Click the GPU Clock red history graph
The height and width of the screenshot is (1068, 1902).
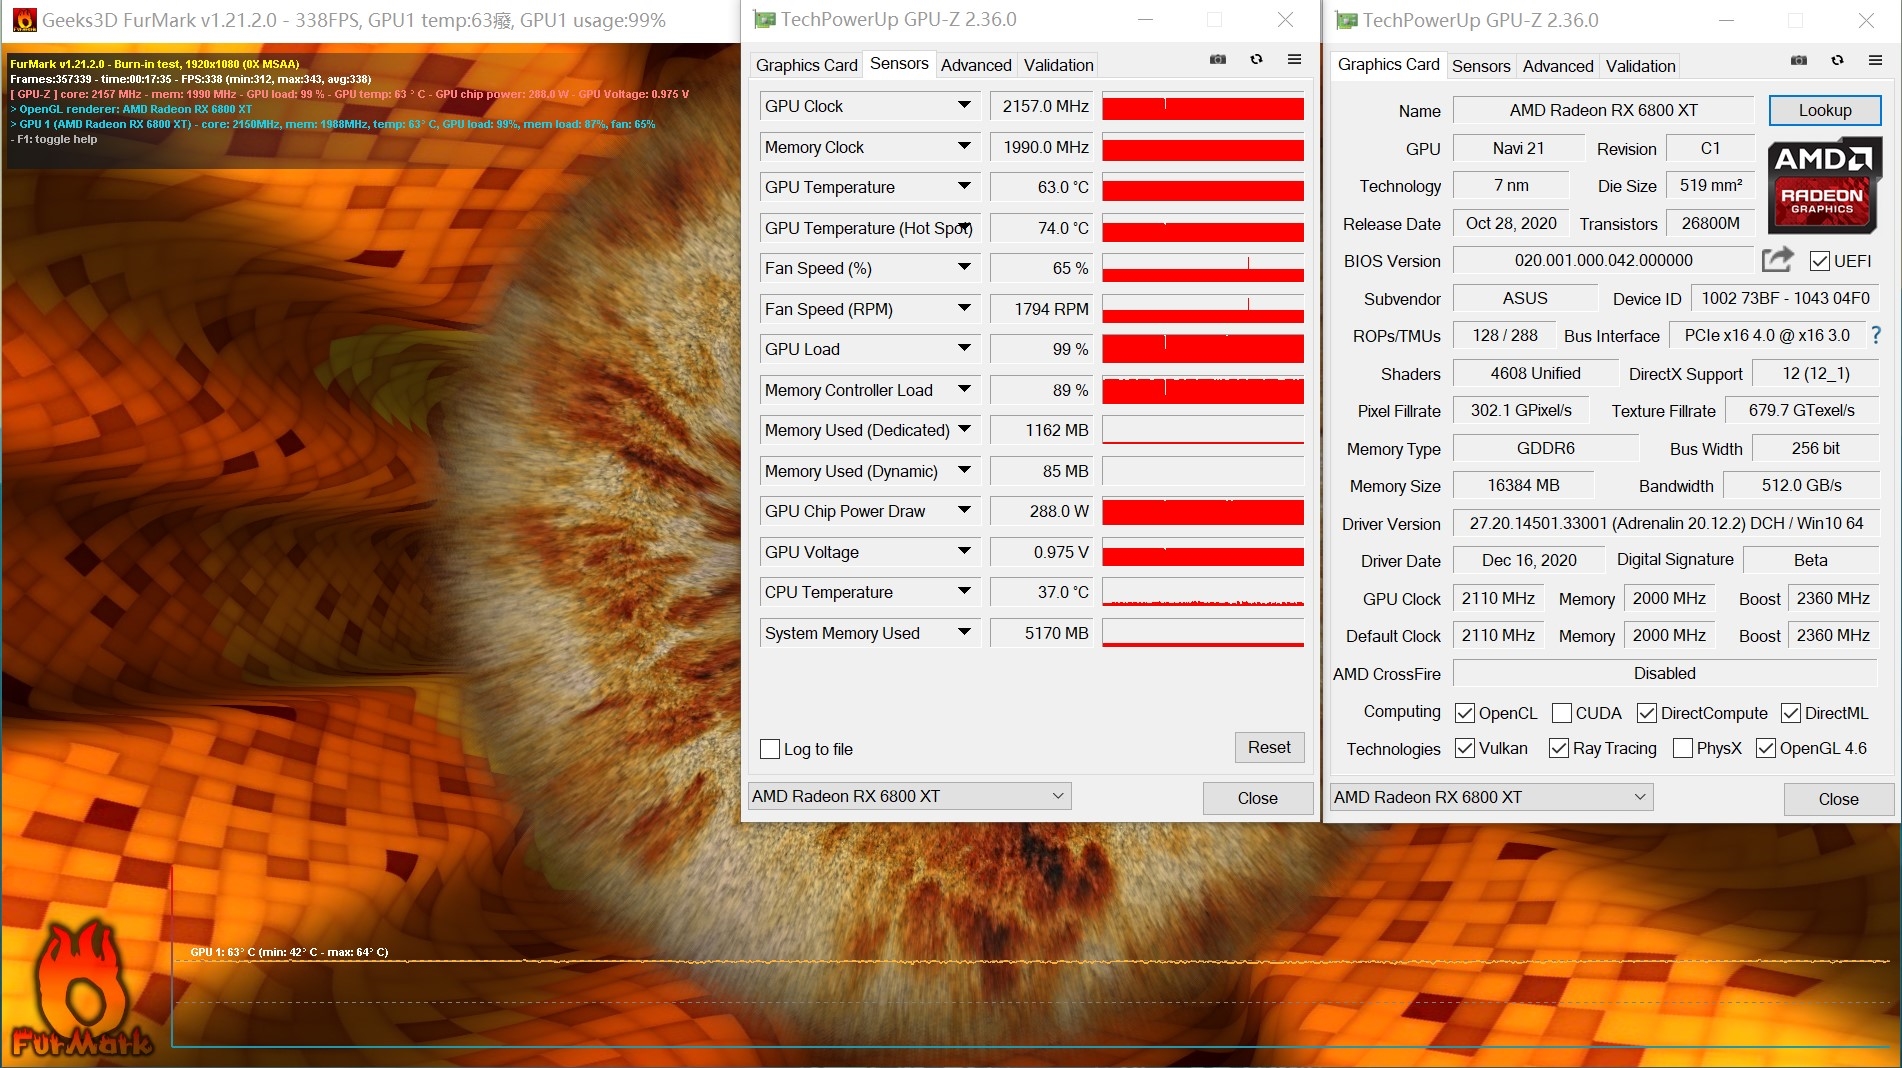tap(1203, 106)
